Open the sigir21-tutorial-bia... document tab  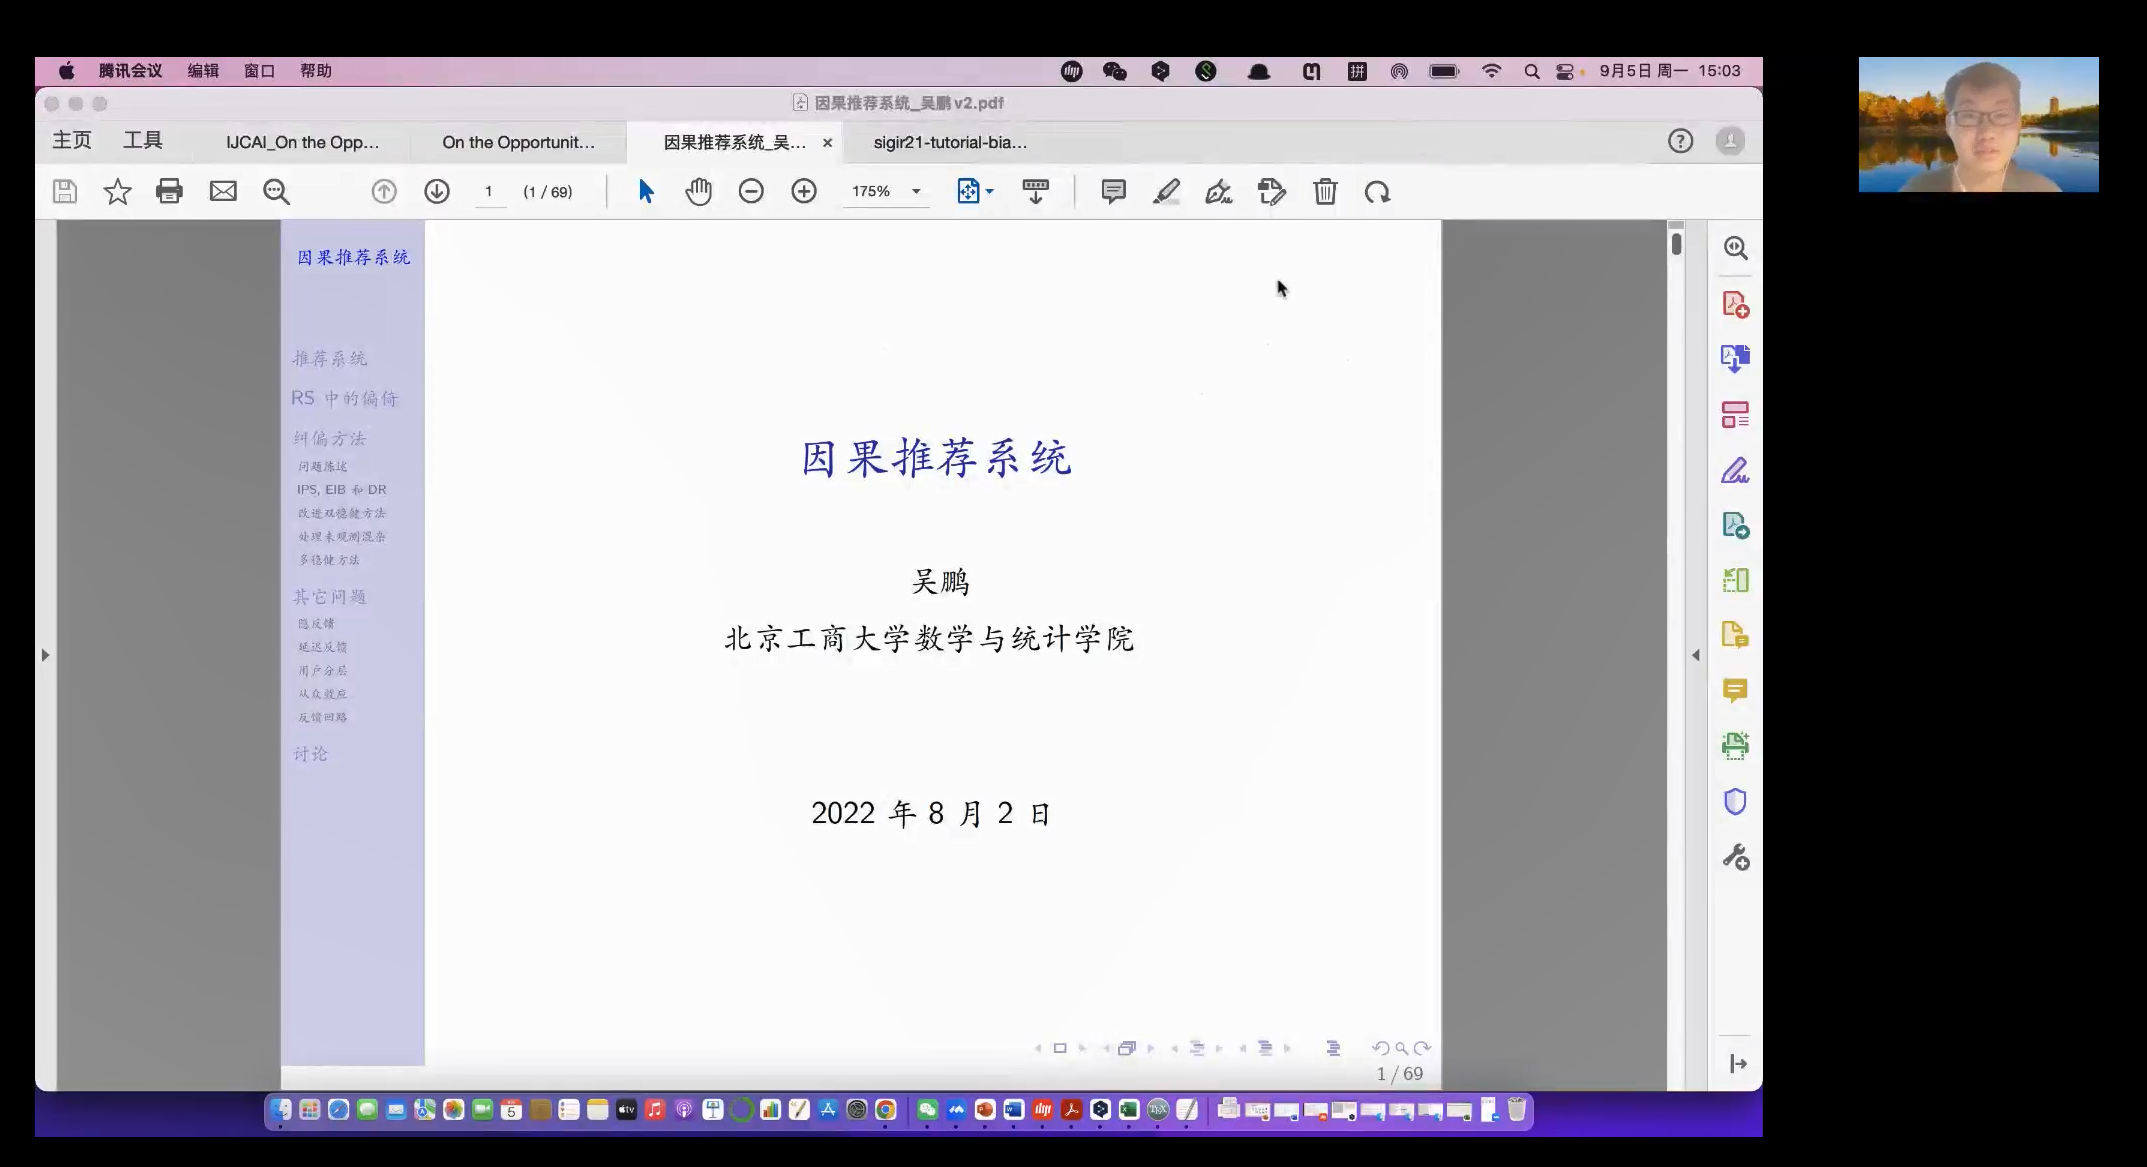950,142
